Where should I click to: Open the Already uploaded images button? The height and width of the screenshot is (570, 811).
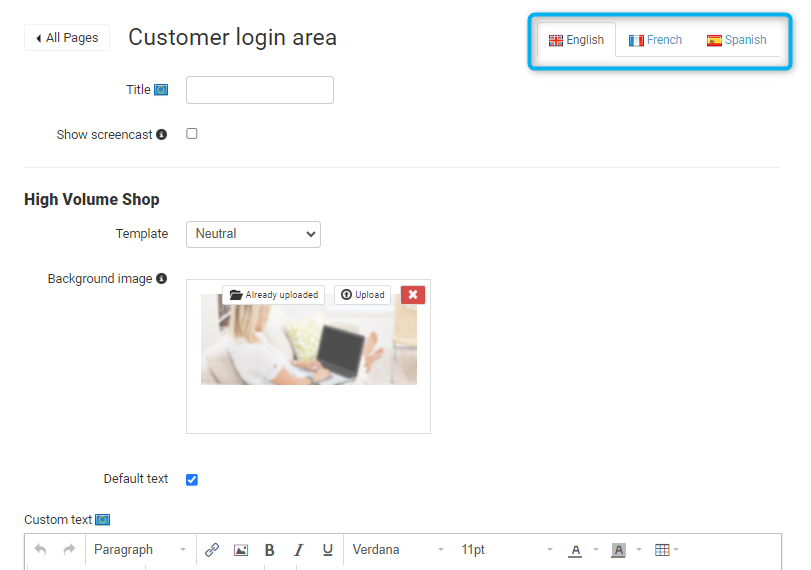click(x=274, y=295)
